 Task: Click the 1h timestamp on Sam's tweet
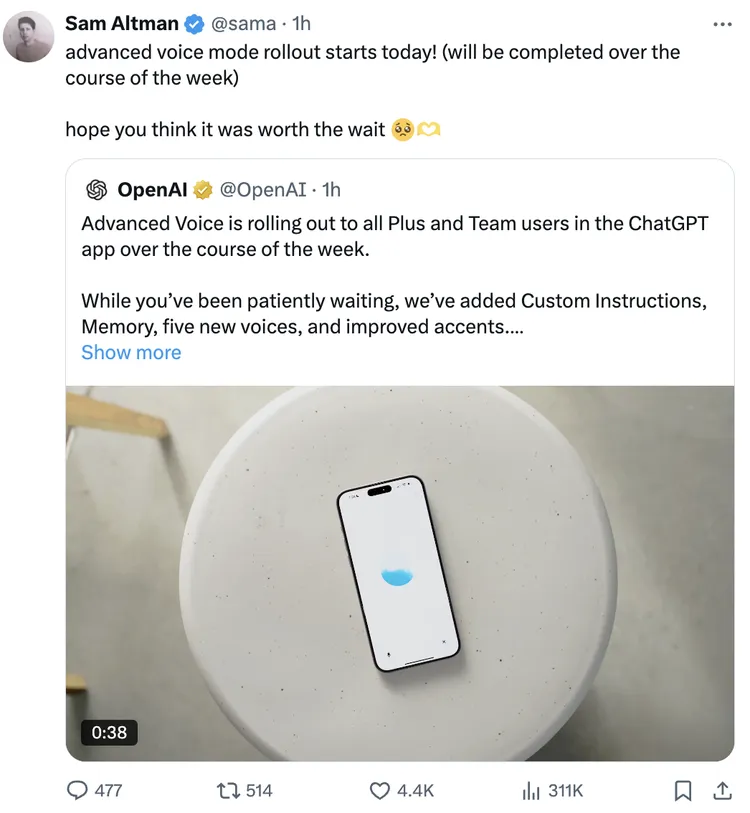tap(301, 24)
